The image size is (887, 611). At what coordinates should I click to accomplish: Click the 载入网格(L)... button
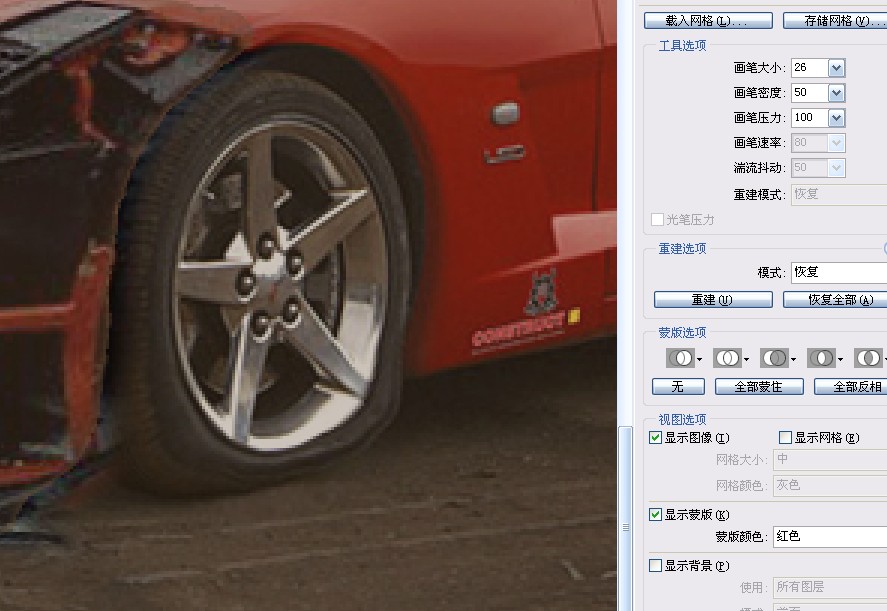click(708, 20)
